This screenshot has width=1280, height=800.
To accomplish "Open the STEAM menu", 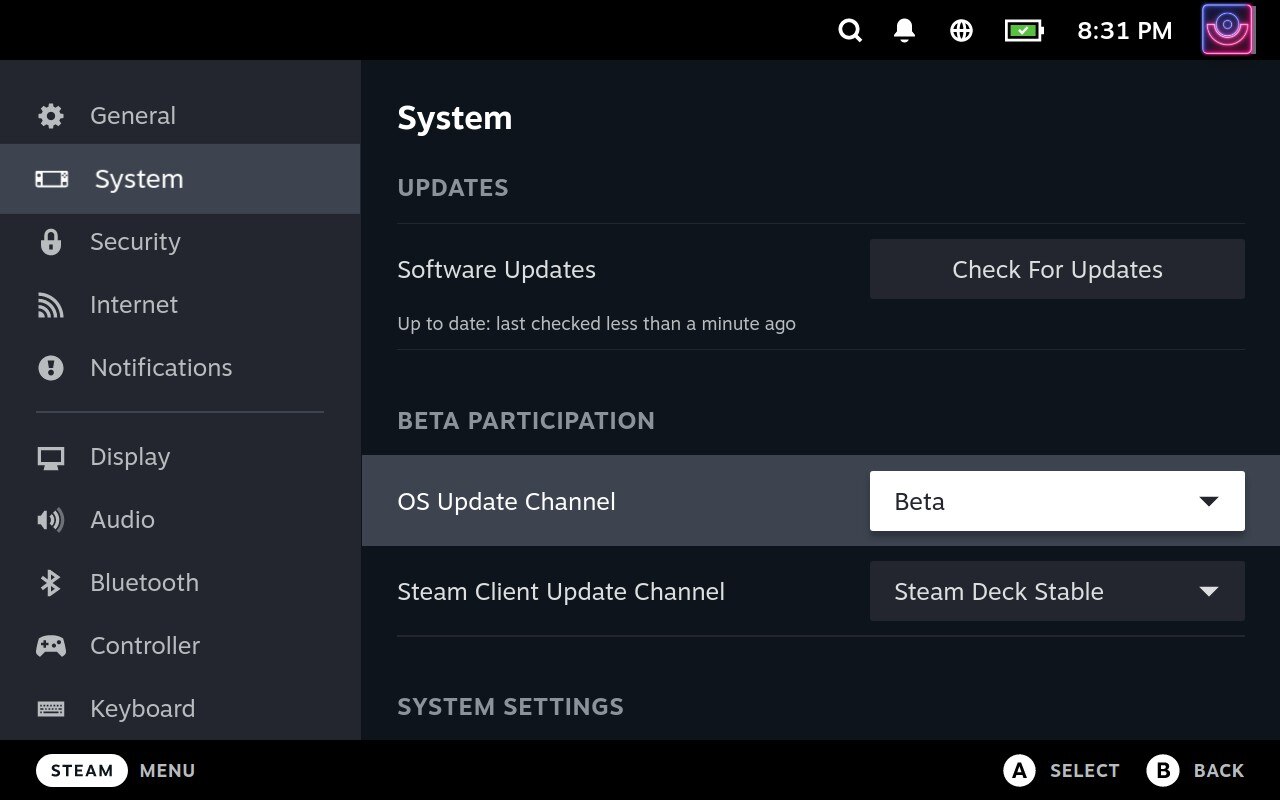I will [81, 770].
